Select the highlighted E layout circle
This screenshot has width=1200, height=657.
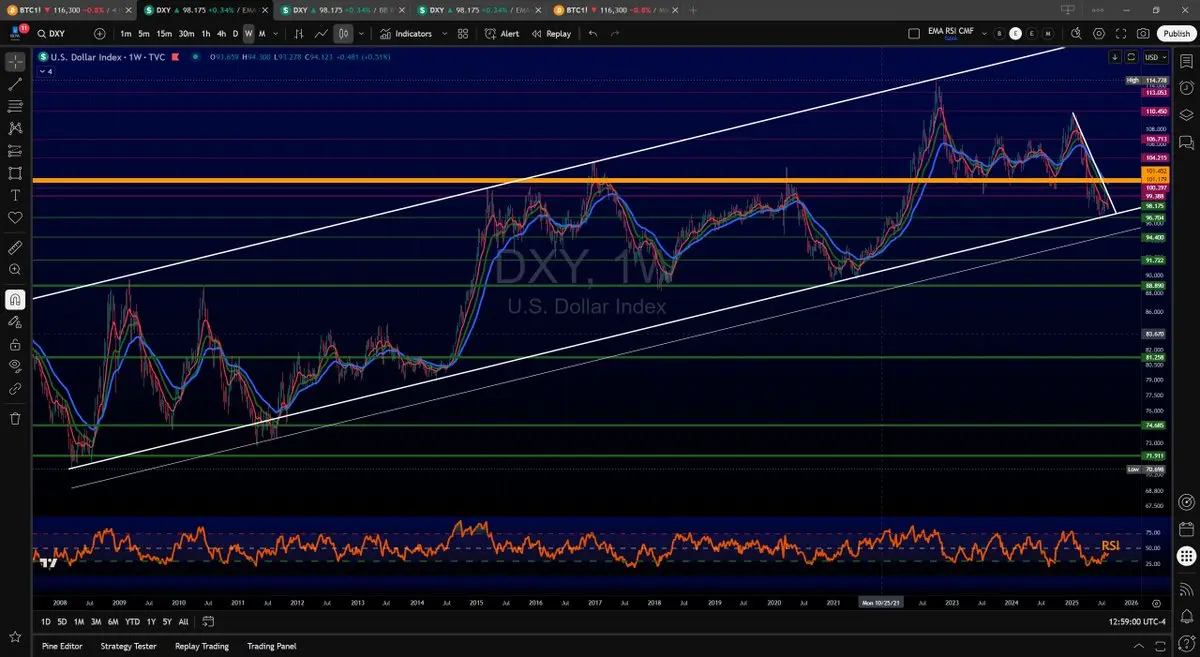click(1015, 33)
